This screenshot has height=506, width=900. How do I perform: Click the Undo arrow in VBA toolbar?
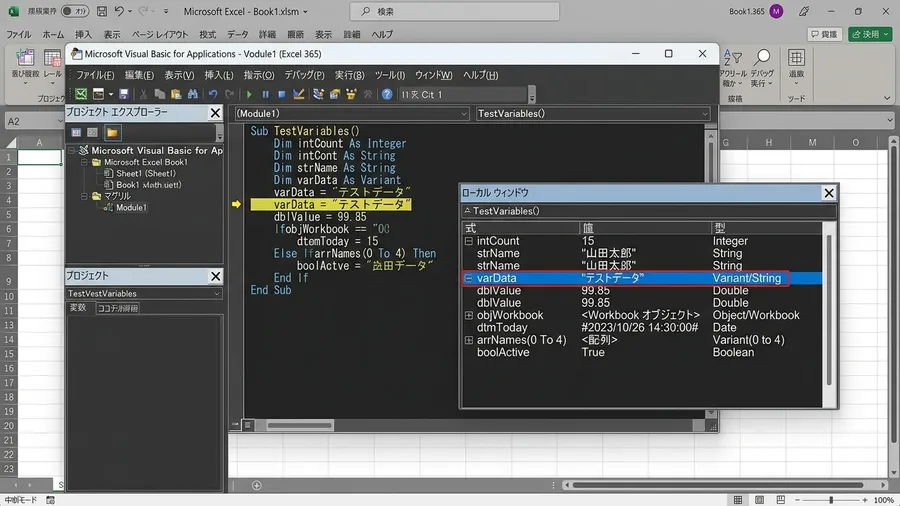click(213, 94)
